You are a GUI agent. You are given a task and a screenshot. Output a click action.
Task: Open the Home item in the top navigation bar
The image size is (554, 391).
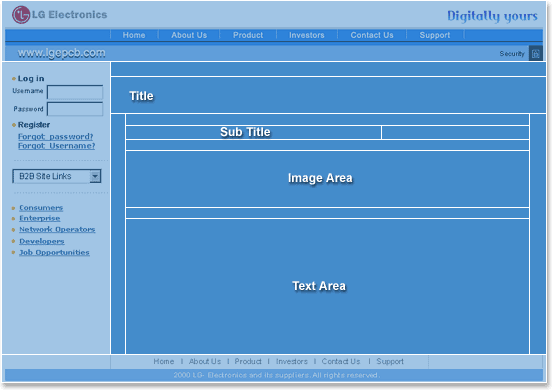[134, 35]
